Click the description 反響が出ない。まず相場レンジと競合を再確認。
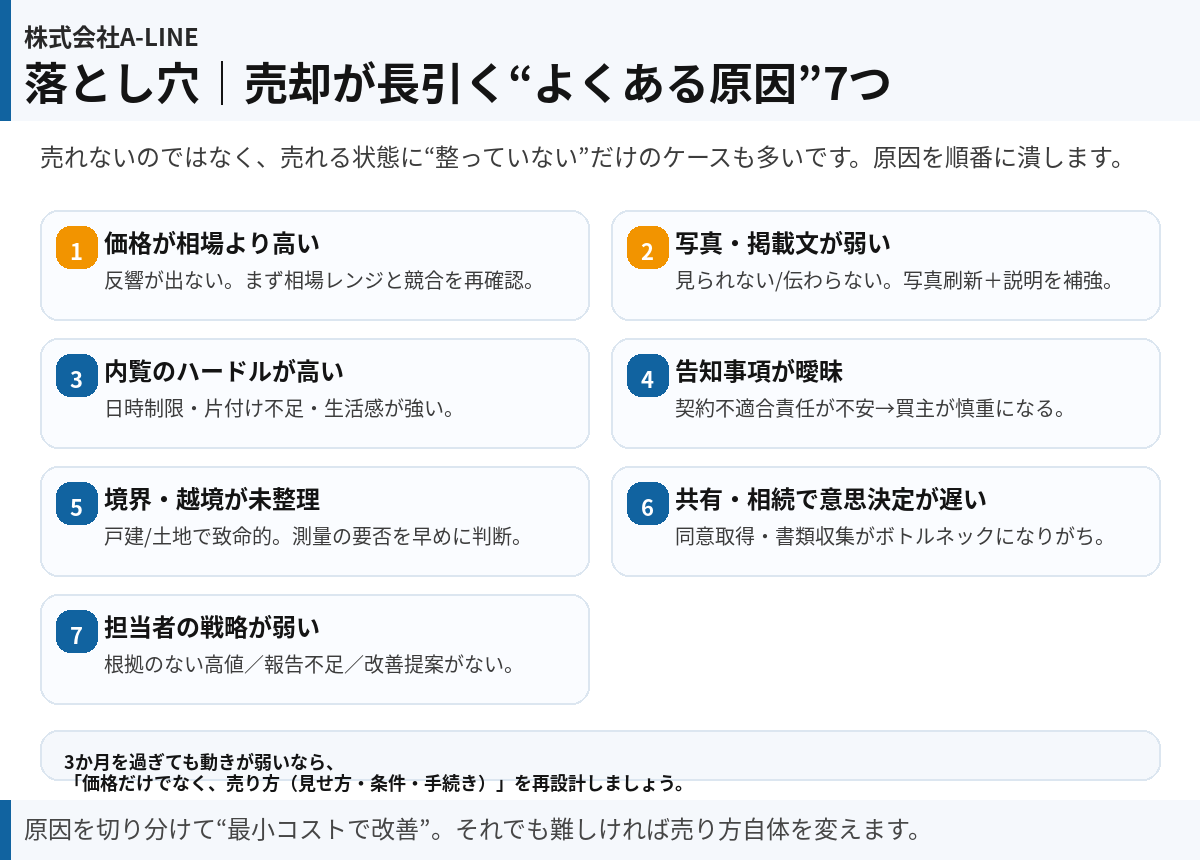Screen dimensions: 1200x860 point(320,280)
